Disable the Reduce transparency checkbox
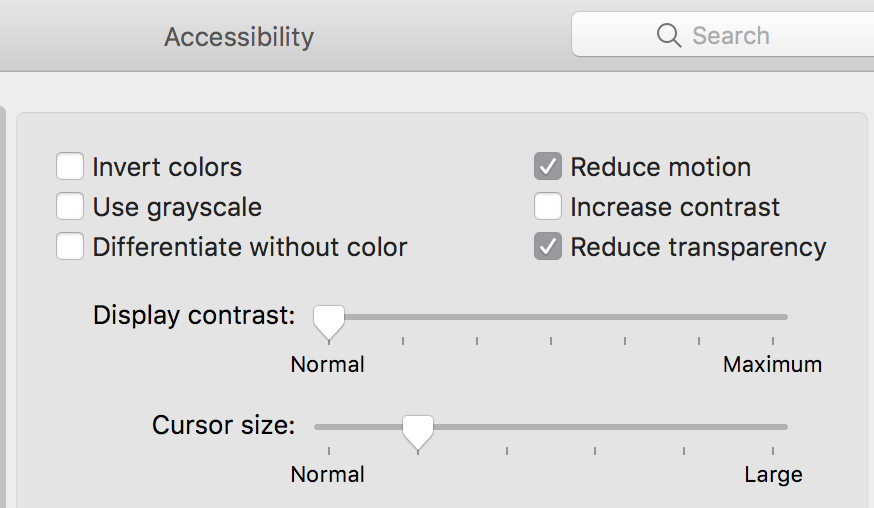The height and width of the screenshot is (508, 874). point(548,247)
